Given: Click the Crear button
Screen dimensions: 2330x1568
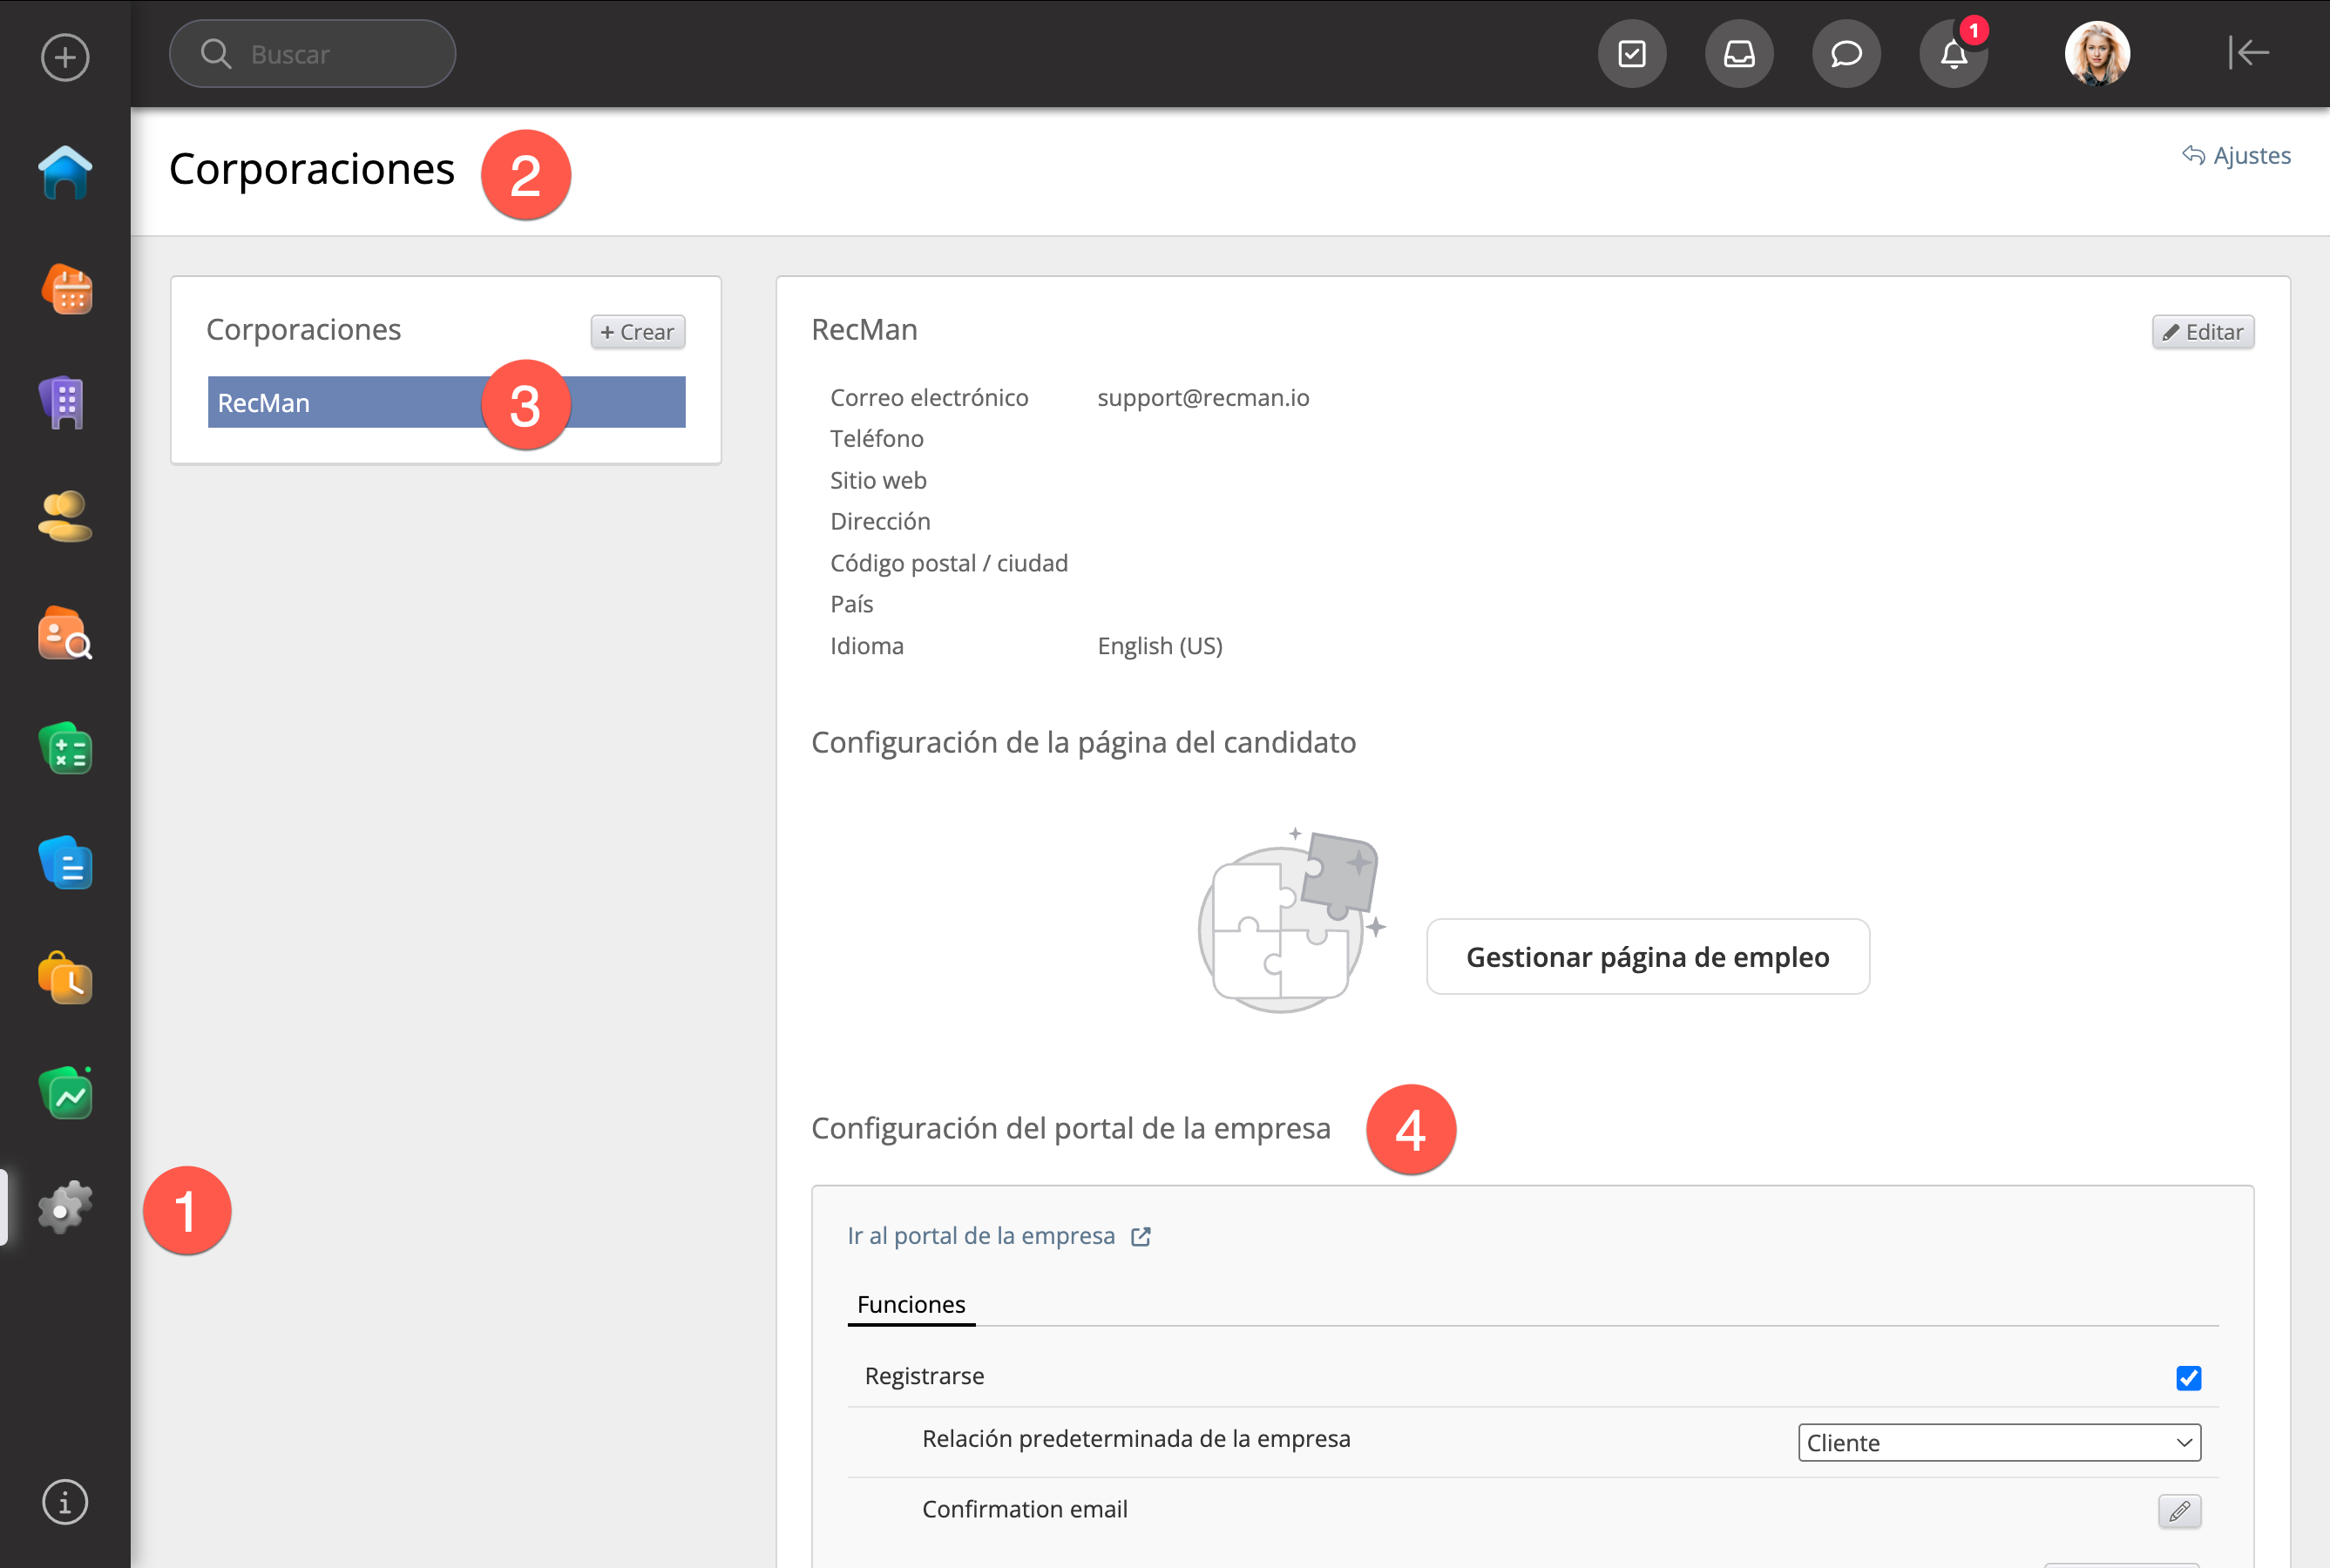Looking at the screenshot, I should click(x=637, y=332).
